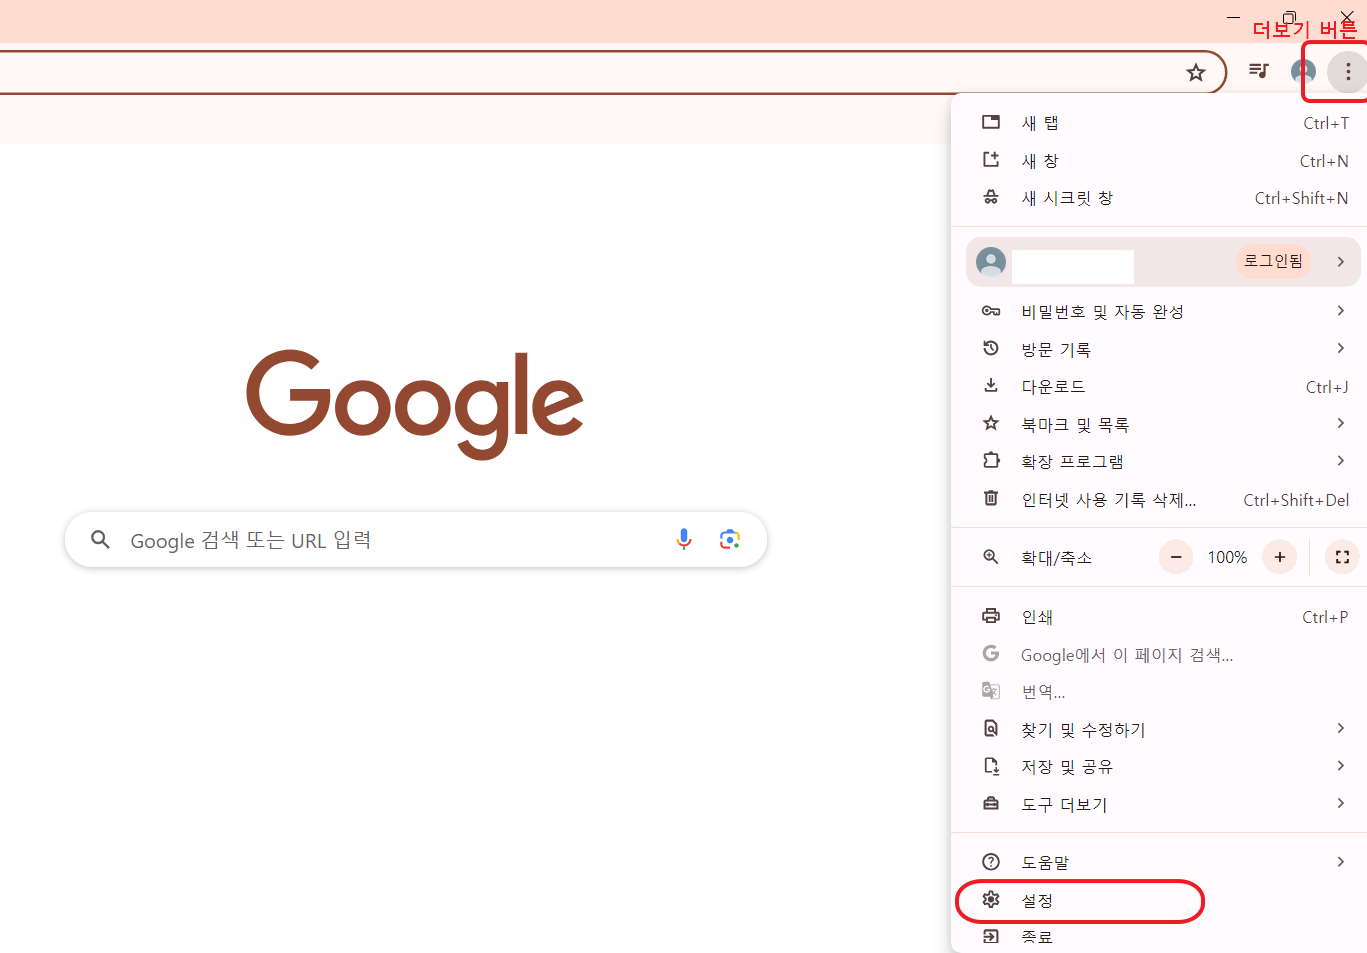Select the voice search microphone icon
Viewport: 1367px width, 953px height.
[x=684, y=539]
